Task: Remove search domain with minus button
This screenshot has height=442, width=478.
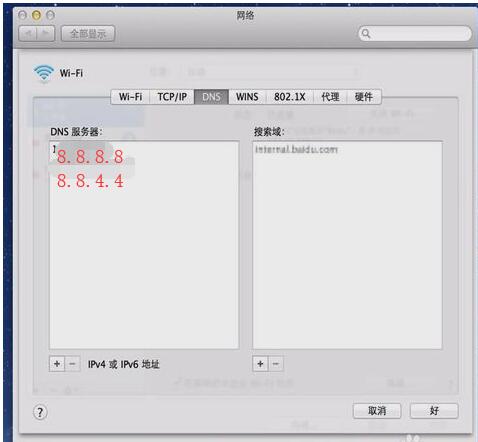Action: (x=276, y=364)
